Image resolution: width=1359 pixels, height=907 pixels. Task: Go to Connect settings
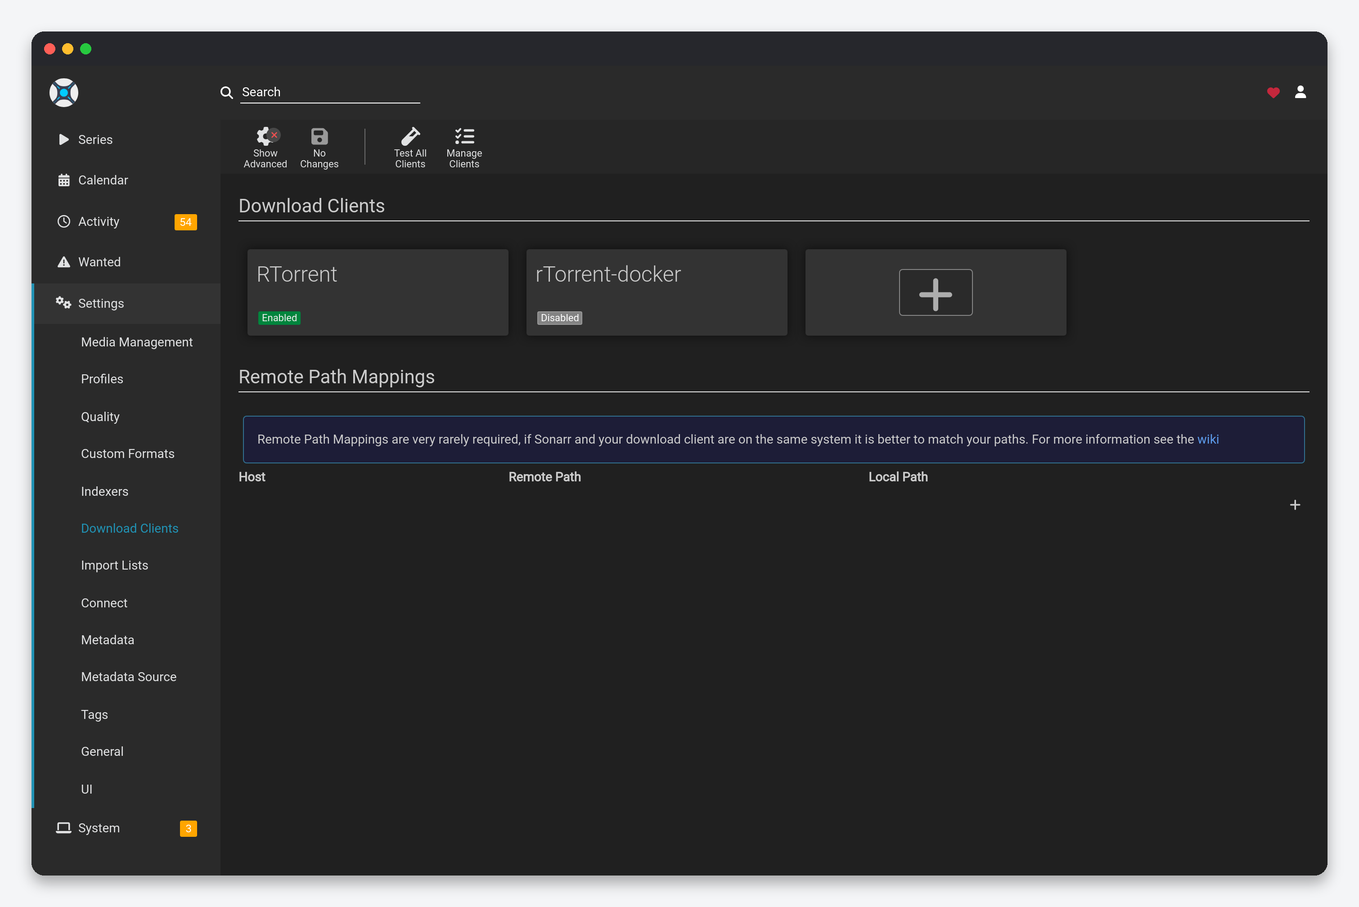(104, 604)
